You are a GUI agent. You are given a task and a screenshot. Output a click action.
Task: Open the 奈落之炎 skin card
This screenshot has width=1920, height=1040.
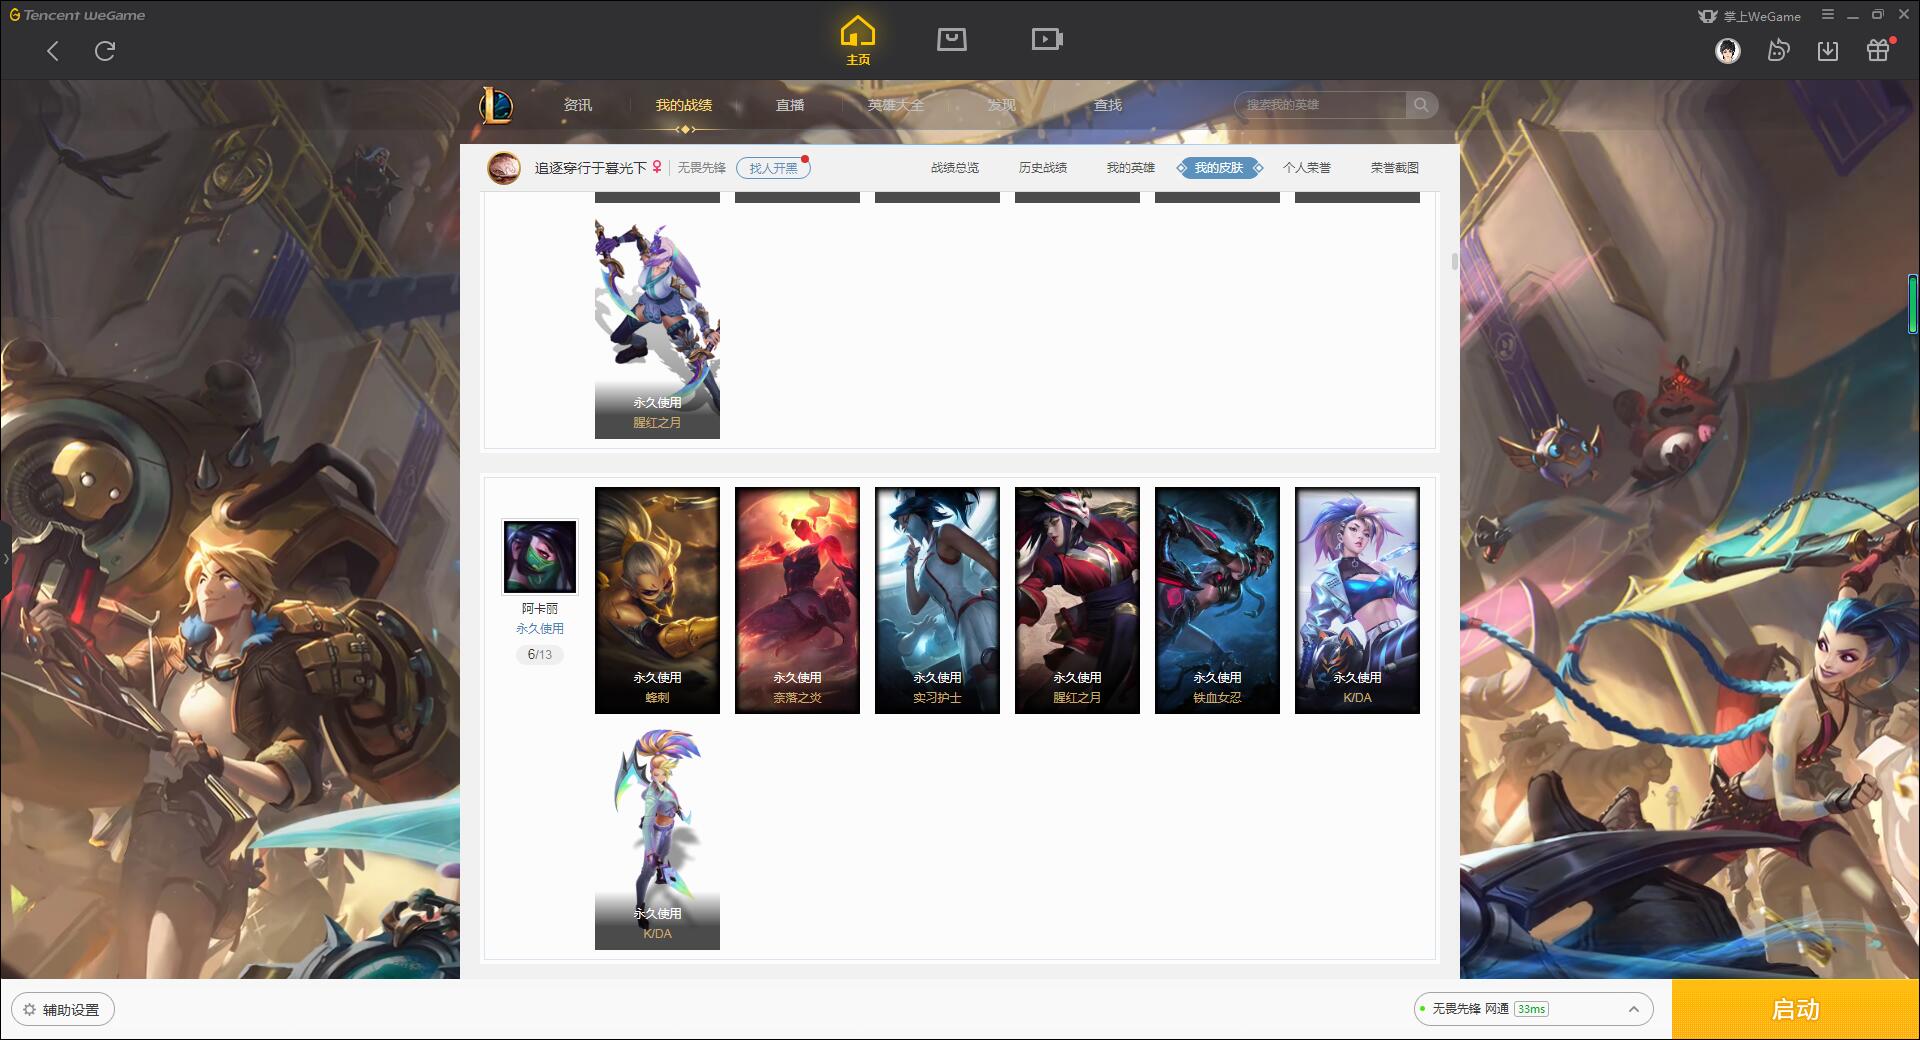(797, 600)
